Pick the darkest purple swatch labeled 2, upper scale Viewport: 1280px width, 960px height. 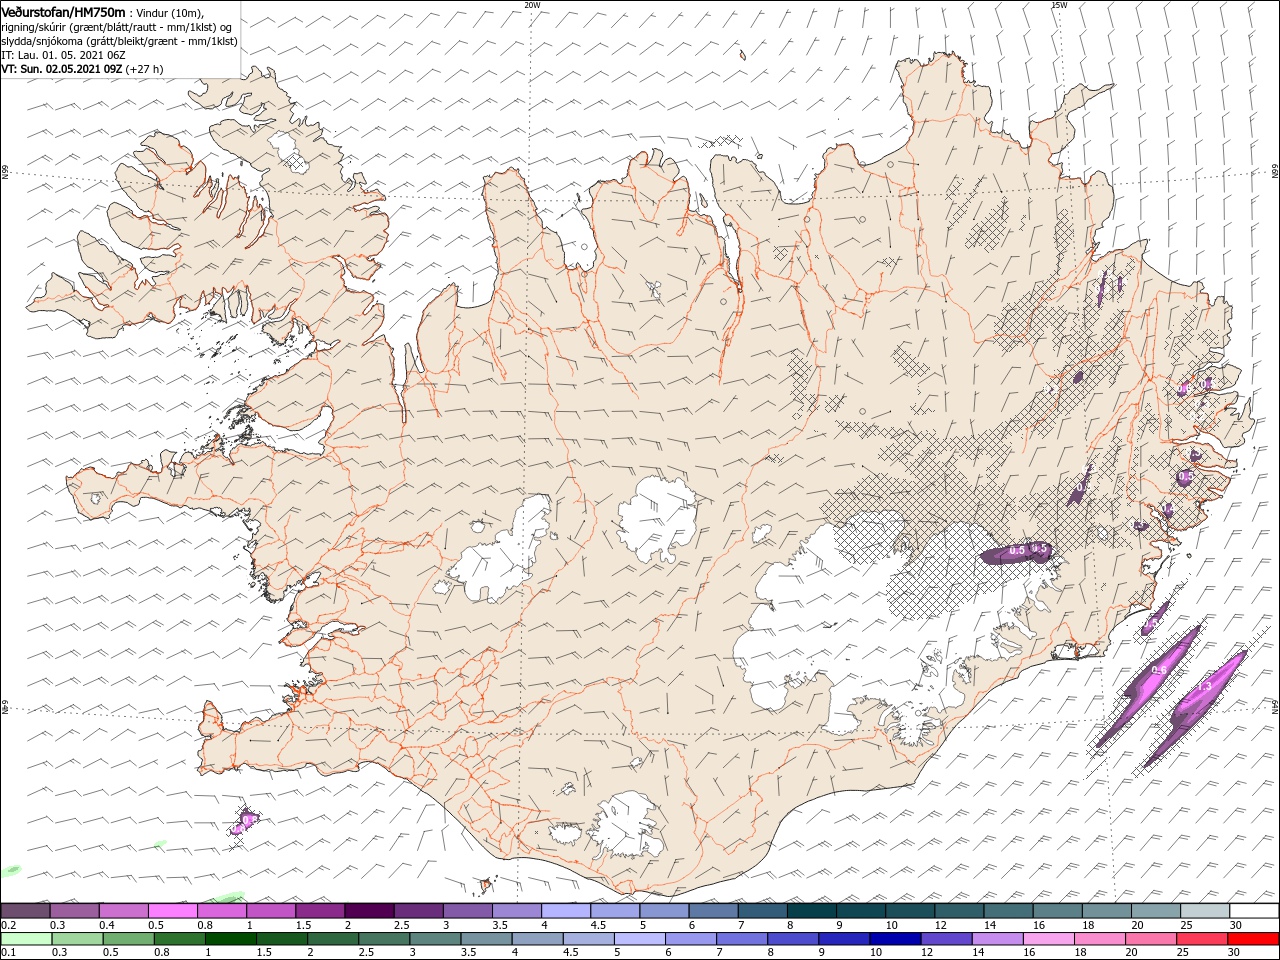coord(369,911)
